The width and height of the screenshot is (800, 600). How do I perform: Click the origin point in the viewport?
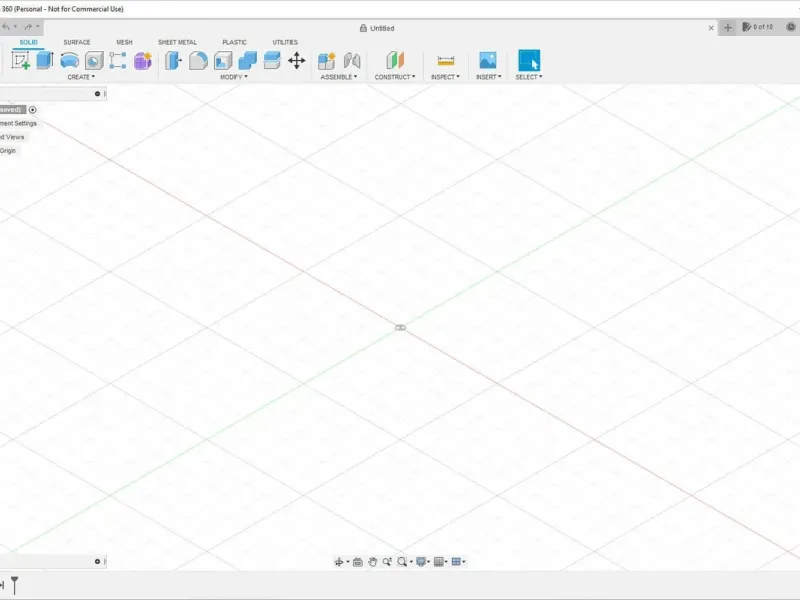pyautogui.click(x=401, y=328)
